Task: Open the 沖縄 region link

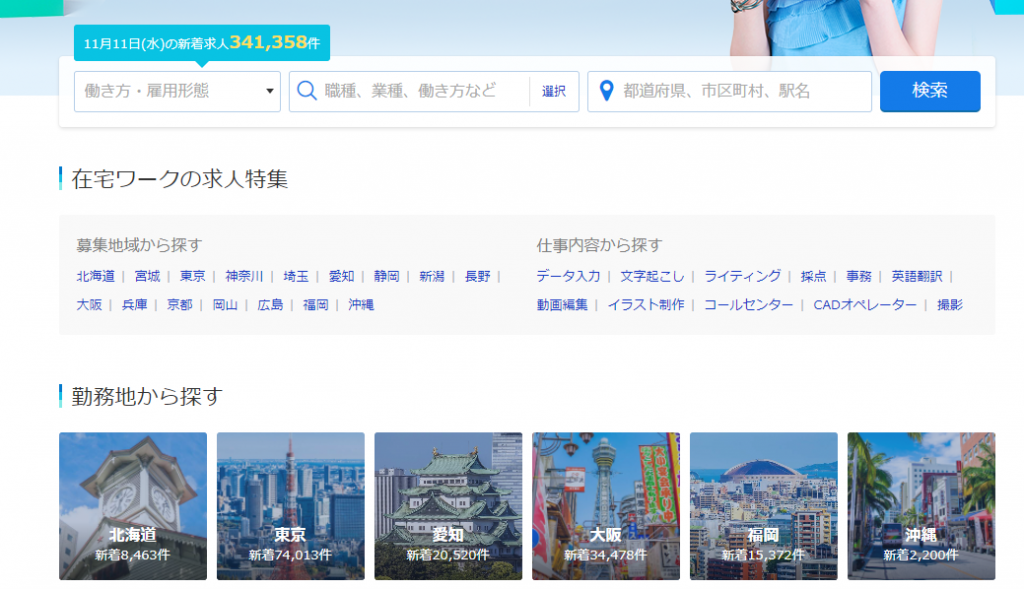Action: pyautogui.click(x=361, y=304)
